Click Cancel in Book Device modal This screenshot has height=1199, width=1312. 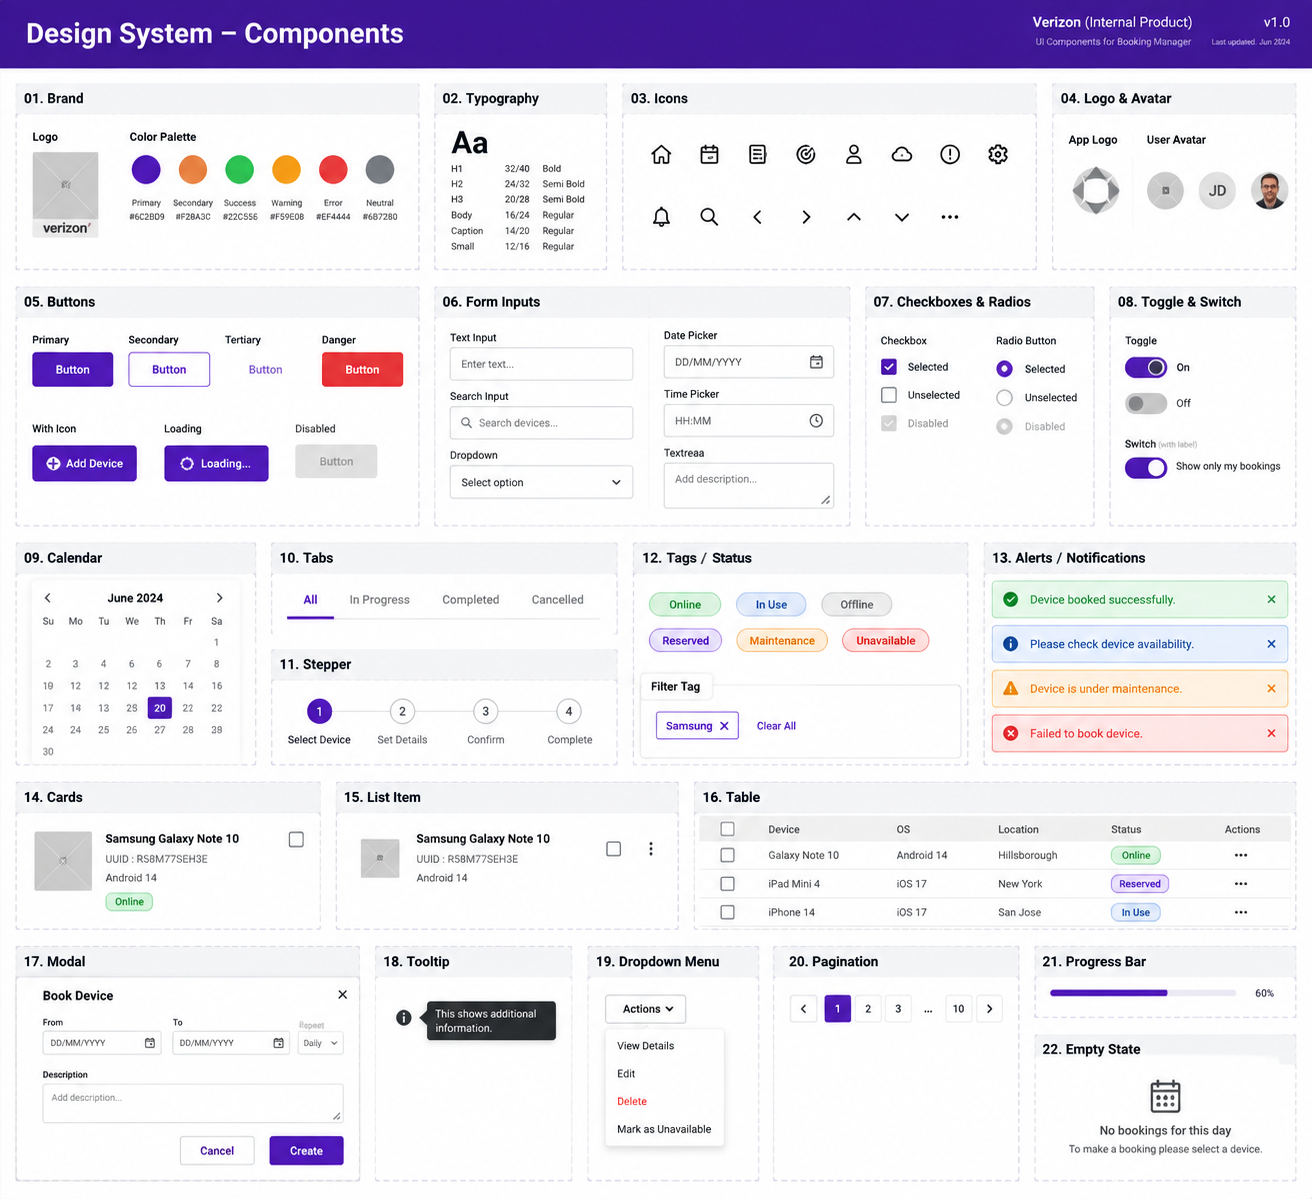217,1151
